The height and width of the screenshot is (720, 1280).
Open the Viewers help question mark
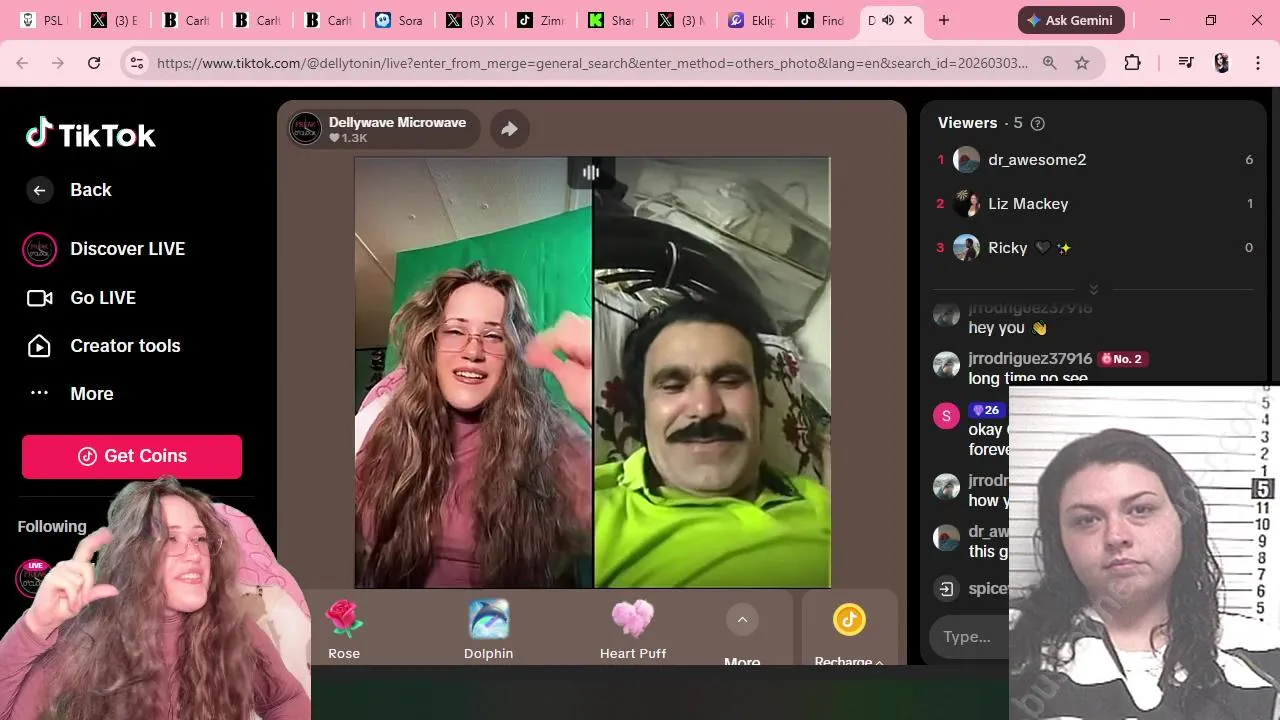click(1037, 124)
